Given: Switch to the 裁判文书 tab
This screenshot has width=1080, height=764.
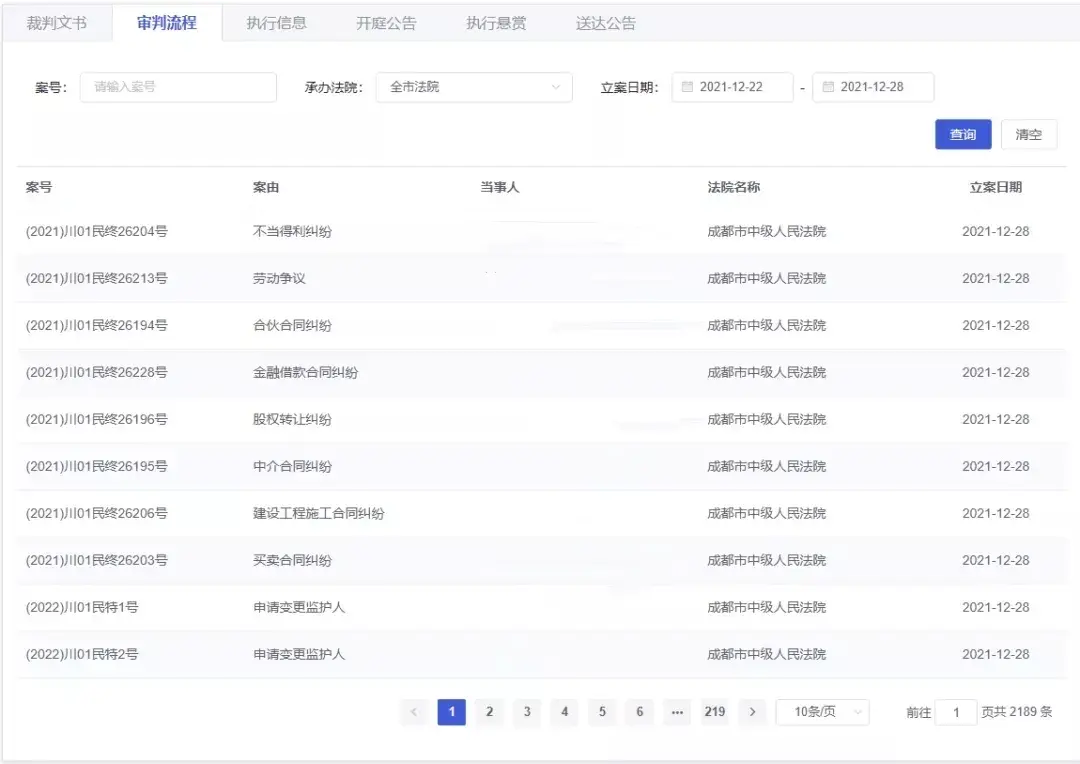Looking at the screenshot, I should (x=57, y=23).
